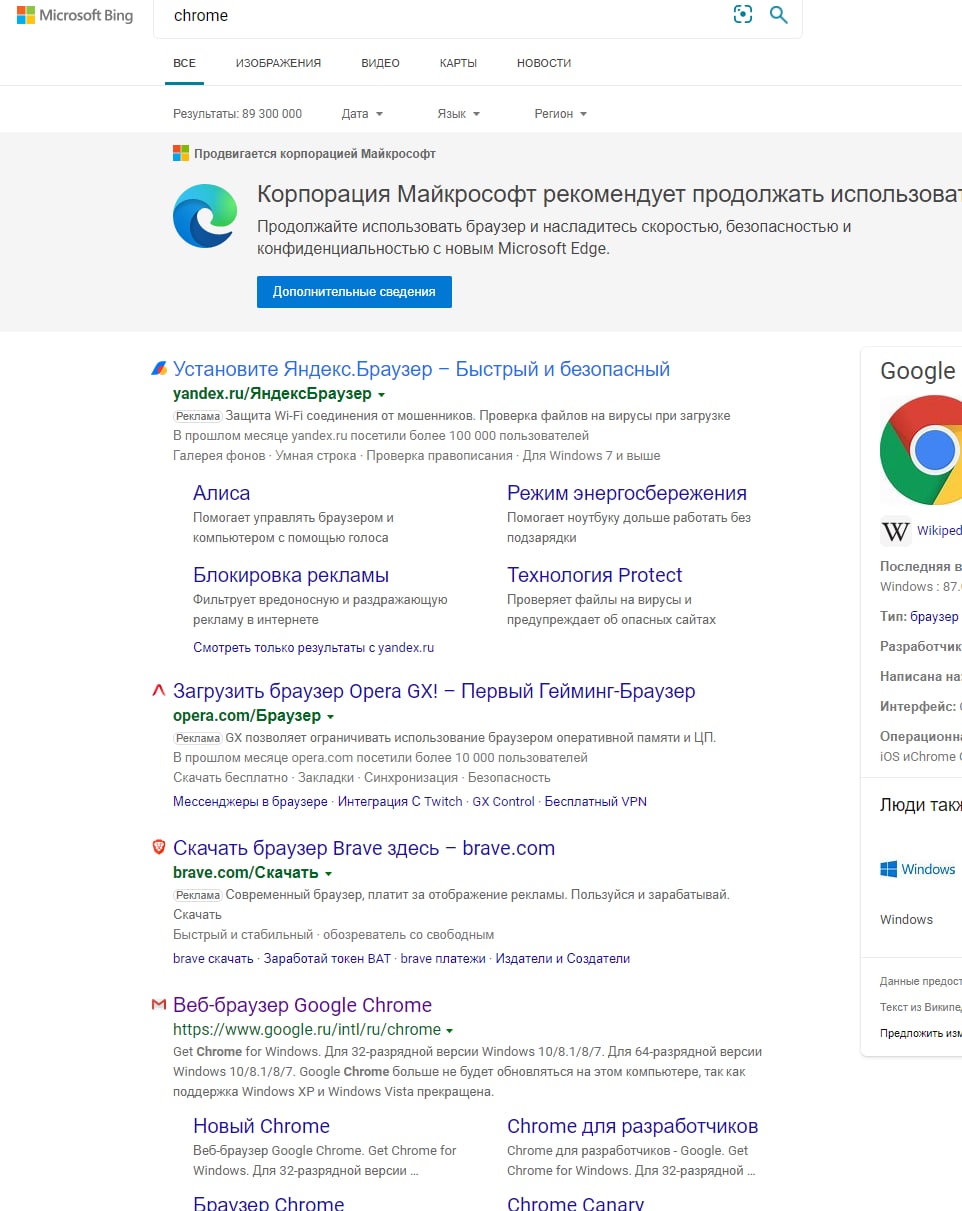The height and width of the screenshot is (1211, 962).
Task: Open the 'Мессенджеры в браузере' link
Action: tap(250, 801)
